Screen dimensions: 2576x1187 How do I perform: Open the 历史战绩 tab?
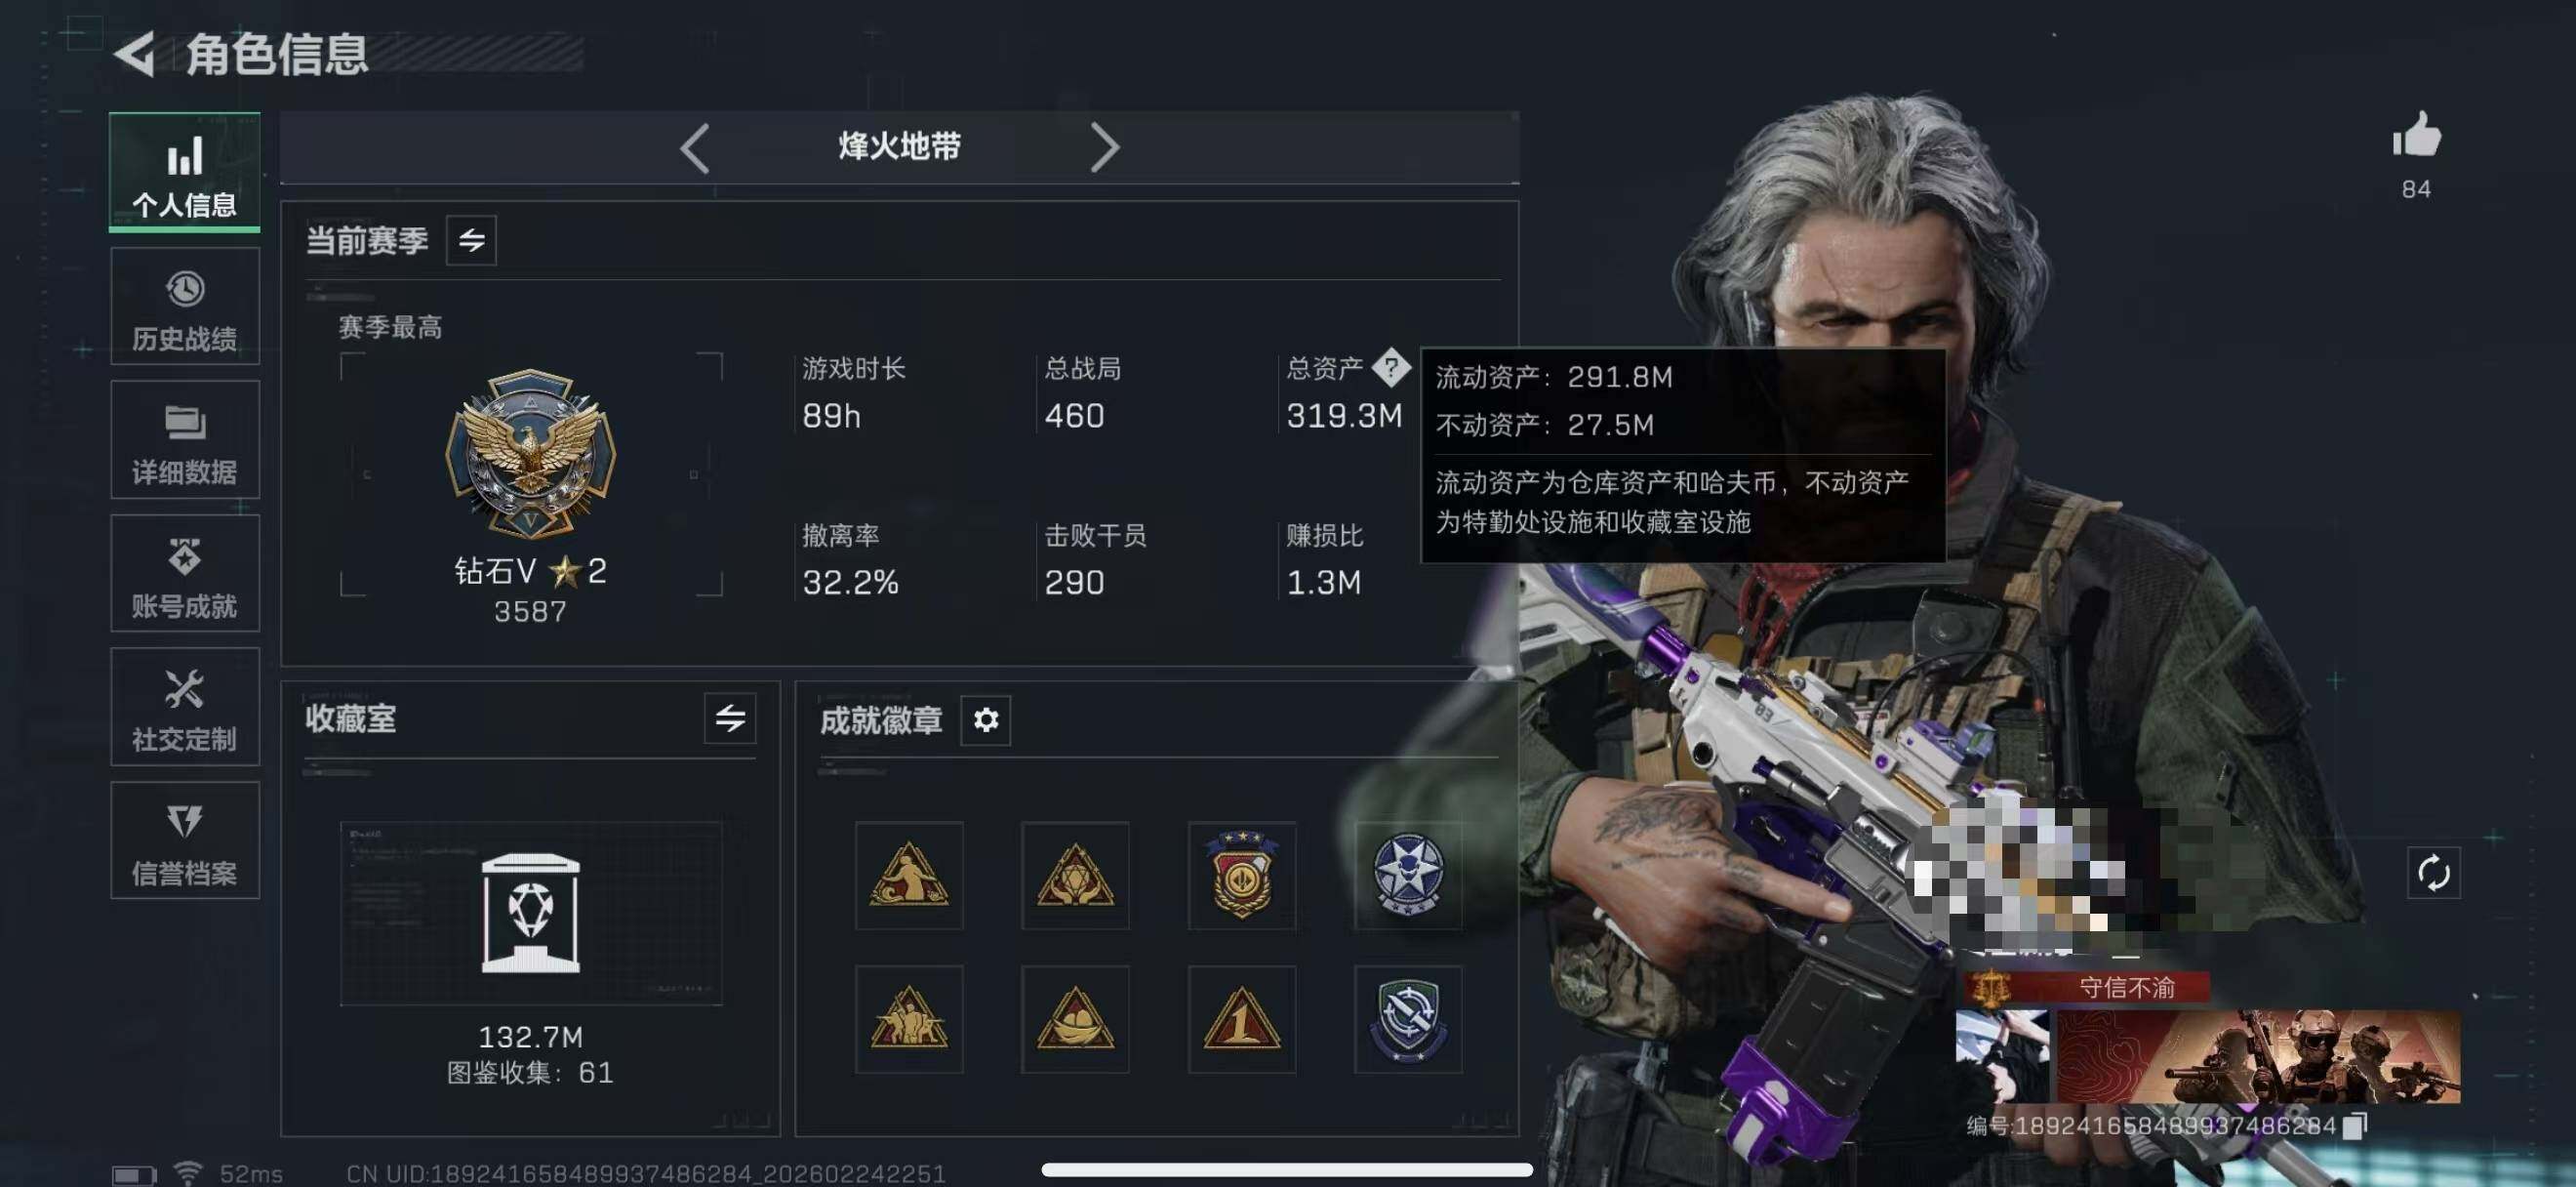pyautogui.click(x=185, y=307)
